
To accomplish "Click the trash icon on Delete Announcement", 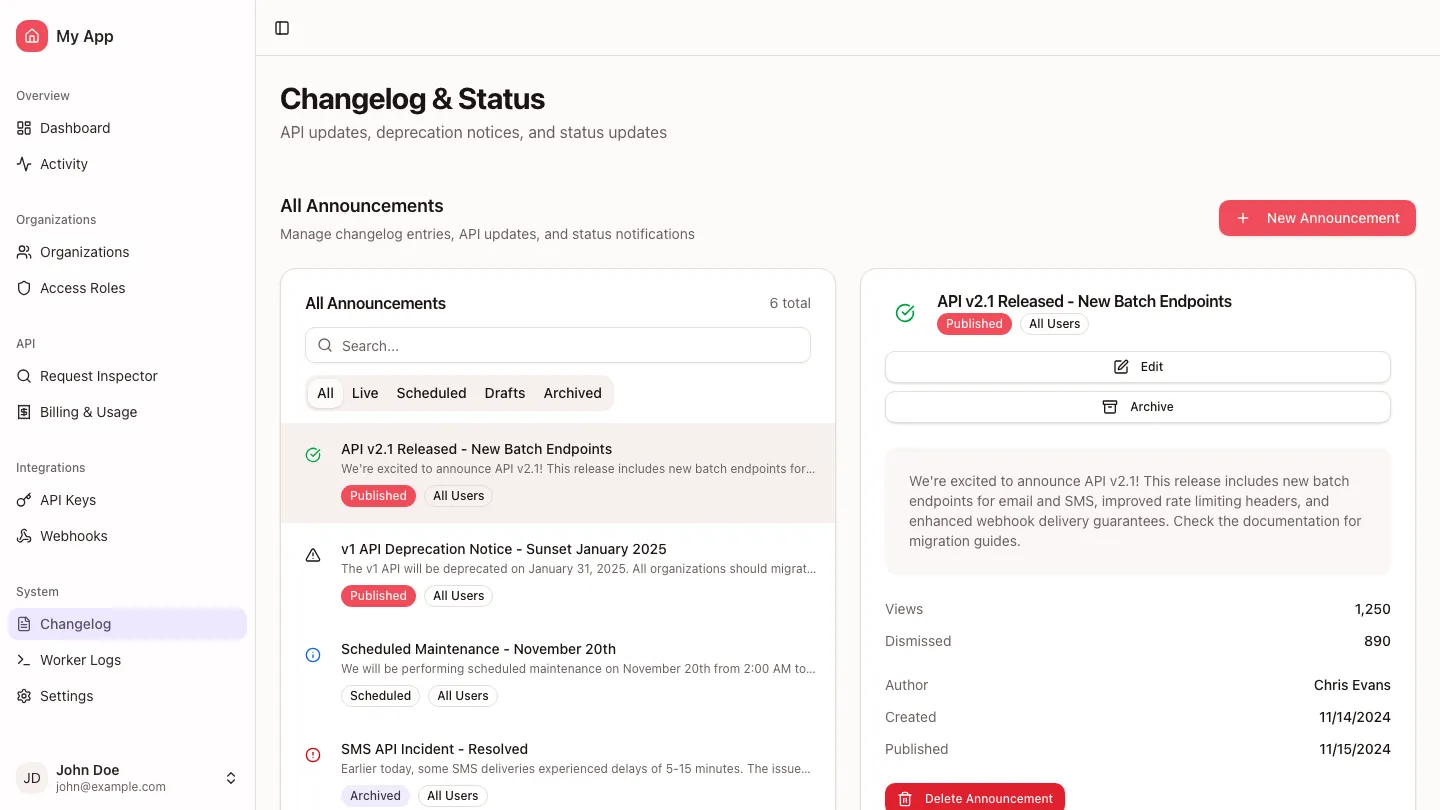I will 905,798.
